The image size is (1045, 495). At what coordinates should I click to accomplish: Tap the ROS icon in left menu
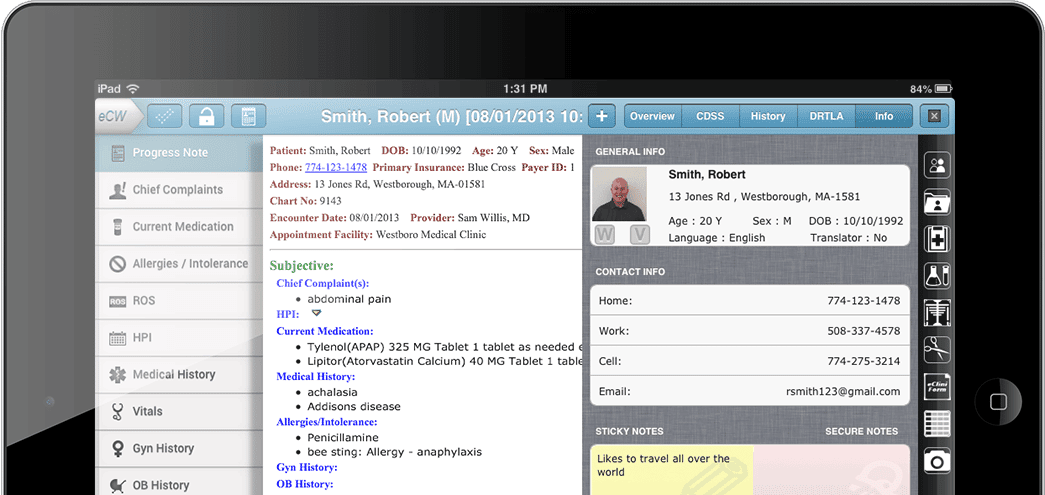[x=117, y=301]
